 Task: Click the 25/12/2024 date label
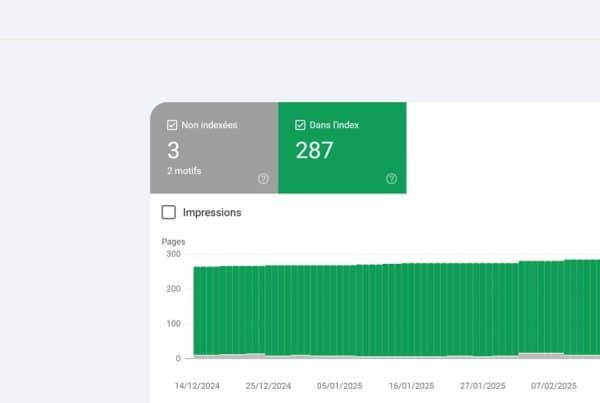(x=268, y=386)
